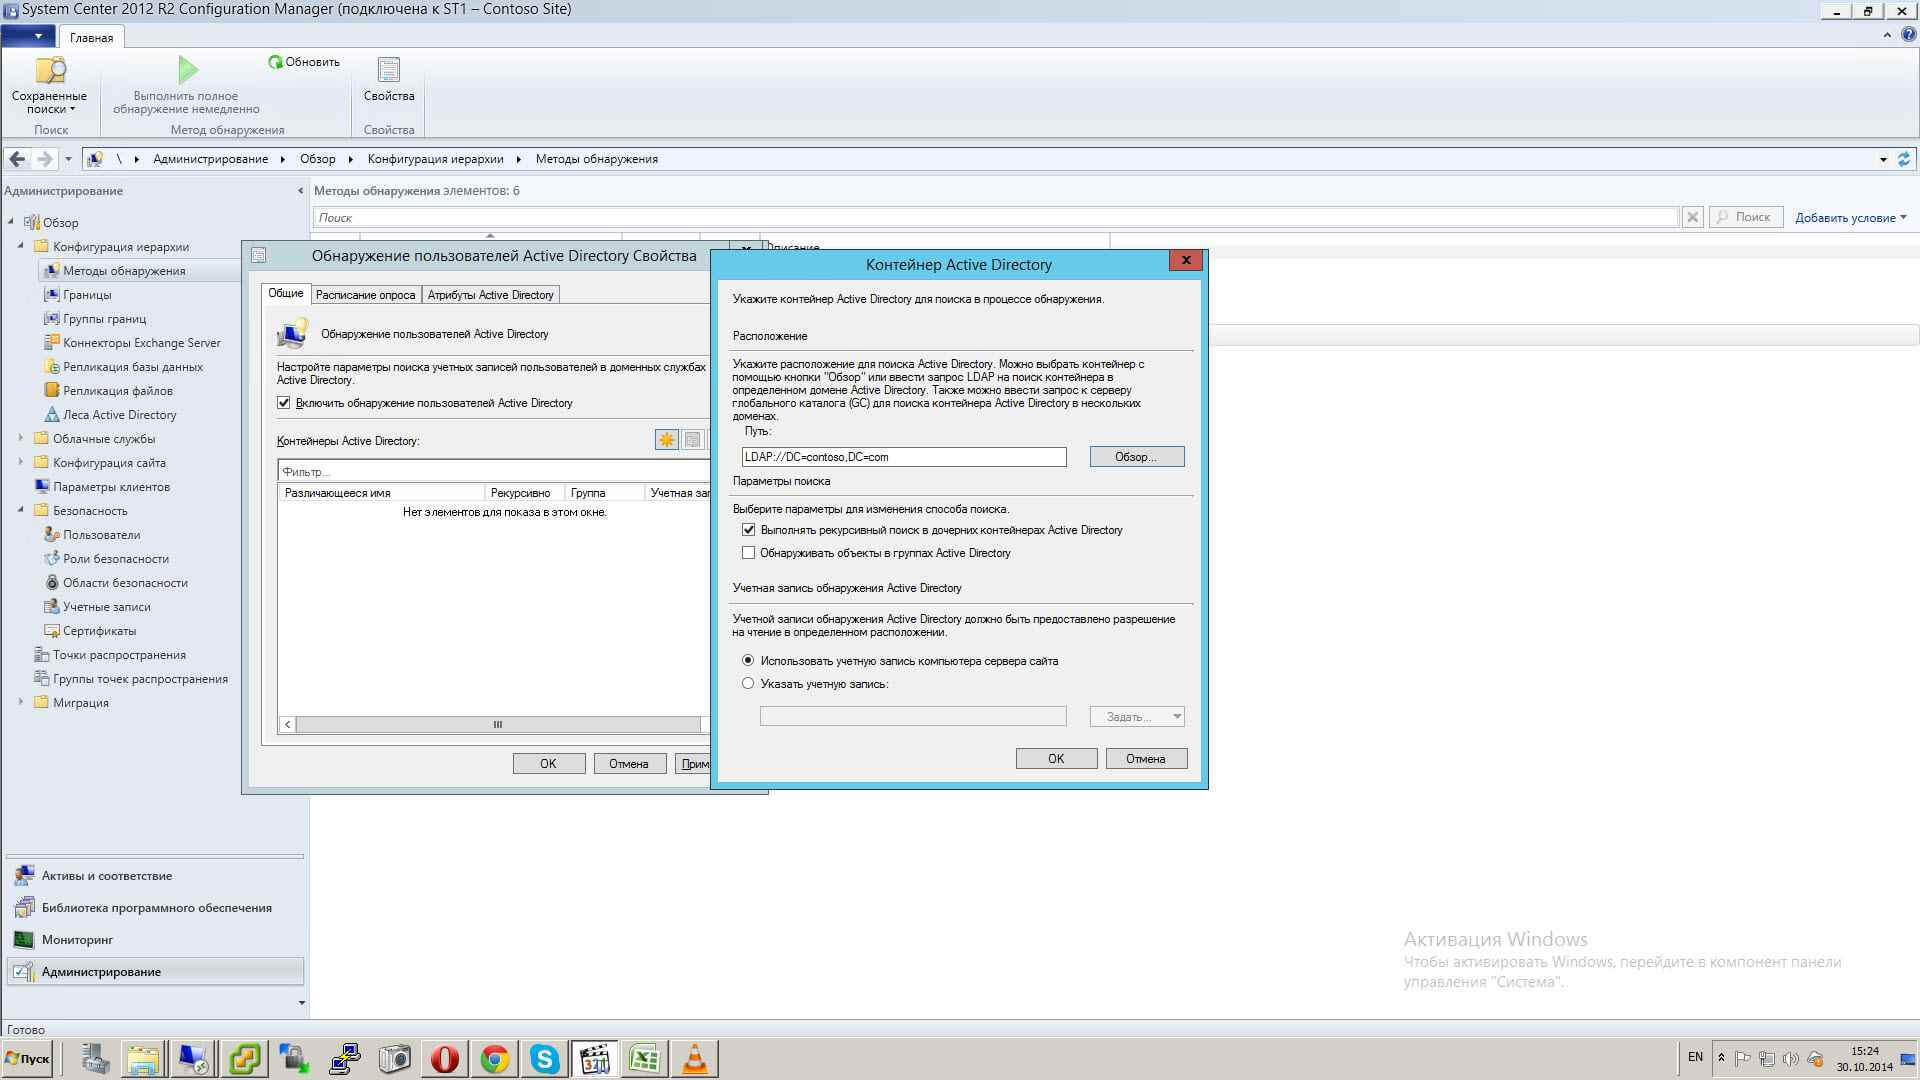
Task: Click the Chrome icon in taskbar
Action: pos(495,1059)
